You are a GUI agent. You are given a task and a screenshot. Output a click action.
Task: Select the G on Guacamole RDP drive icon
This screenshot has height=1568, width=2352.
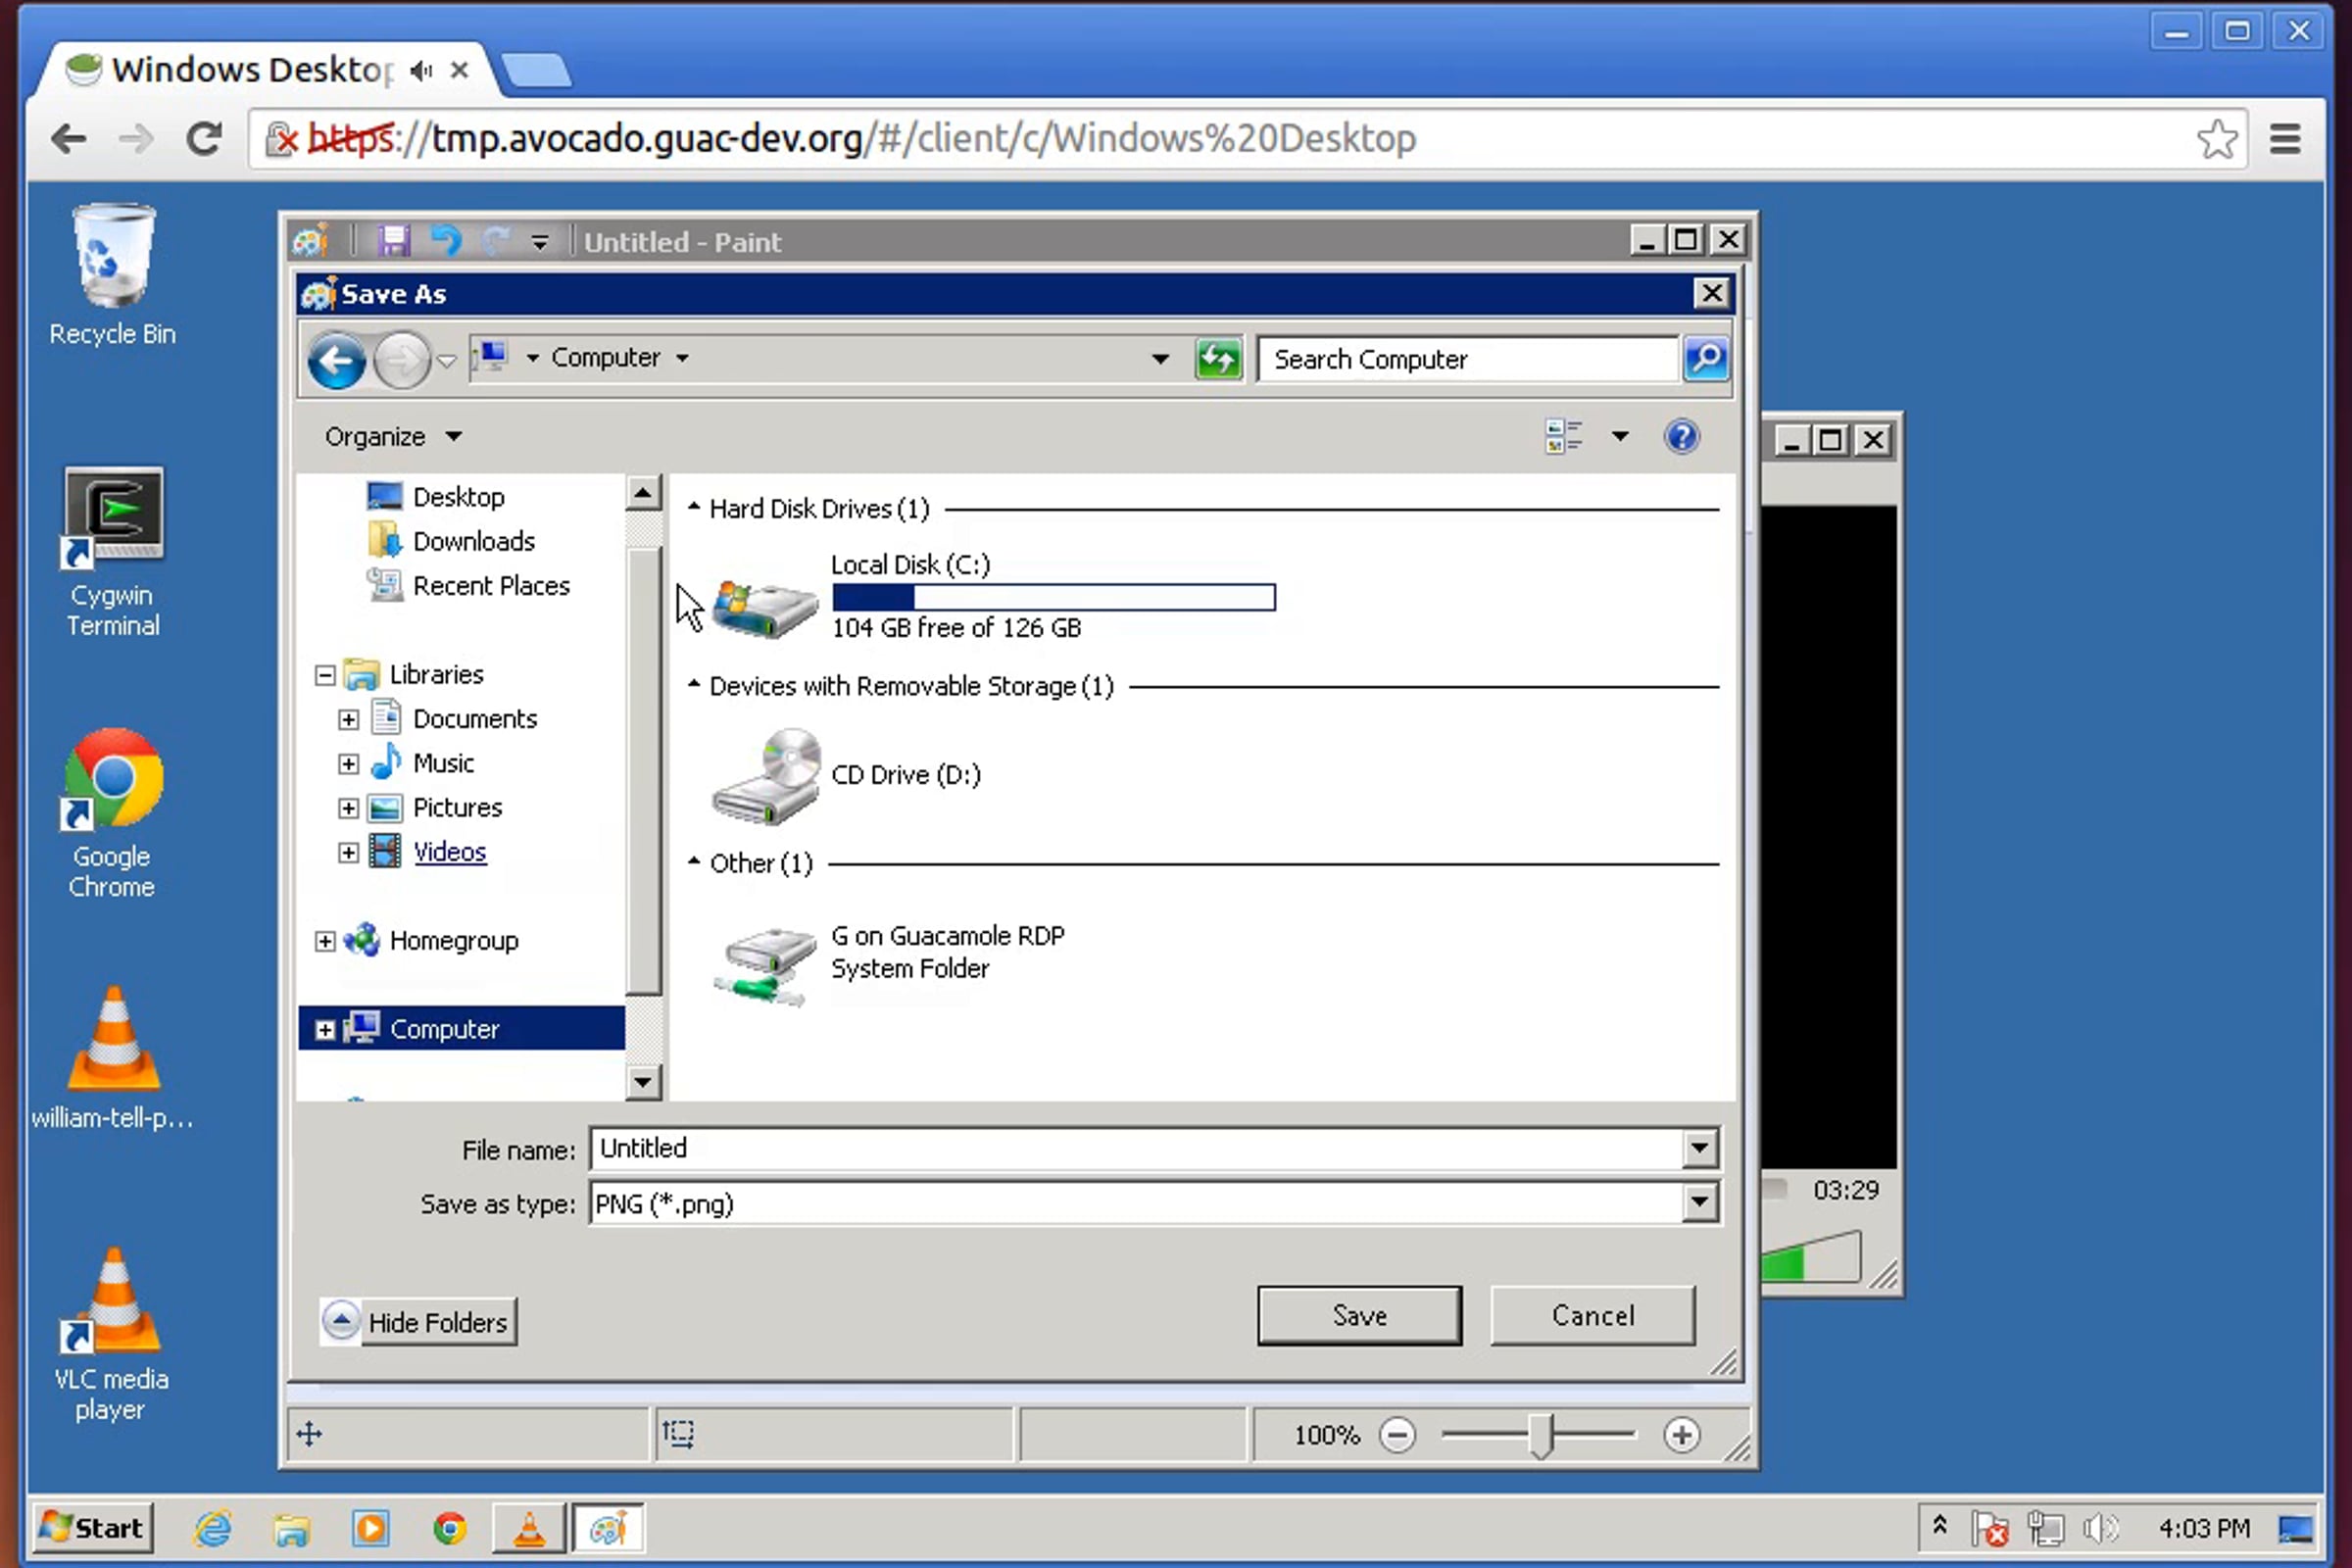[x=766, y=964]
